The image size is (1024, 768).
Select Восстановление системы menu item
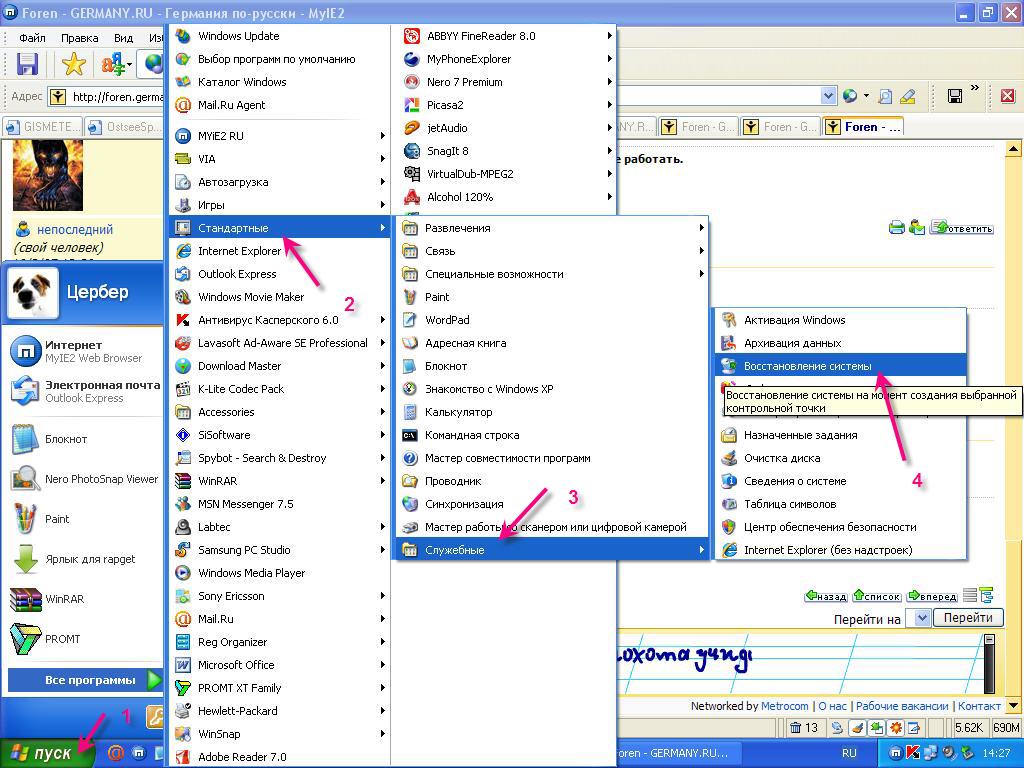[x=807, y=366]
